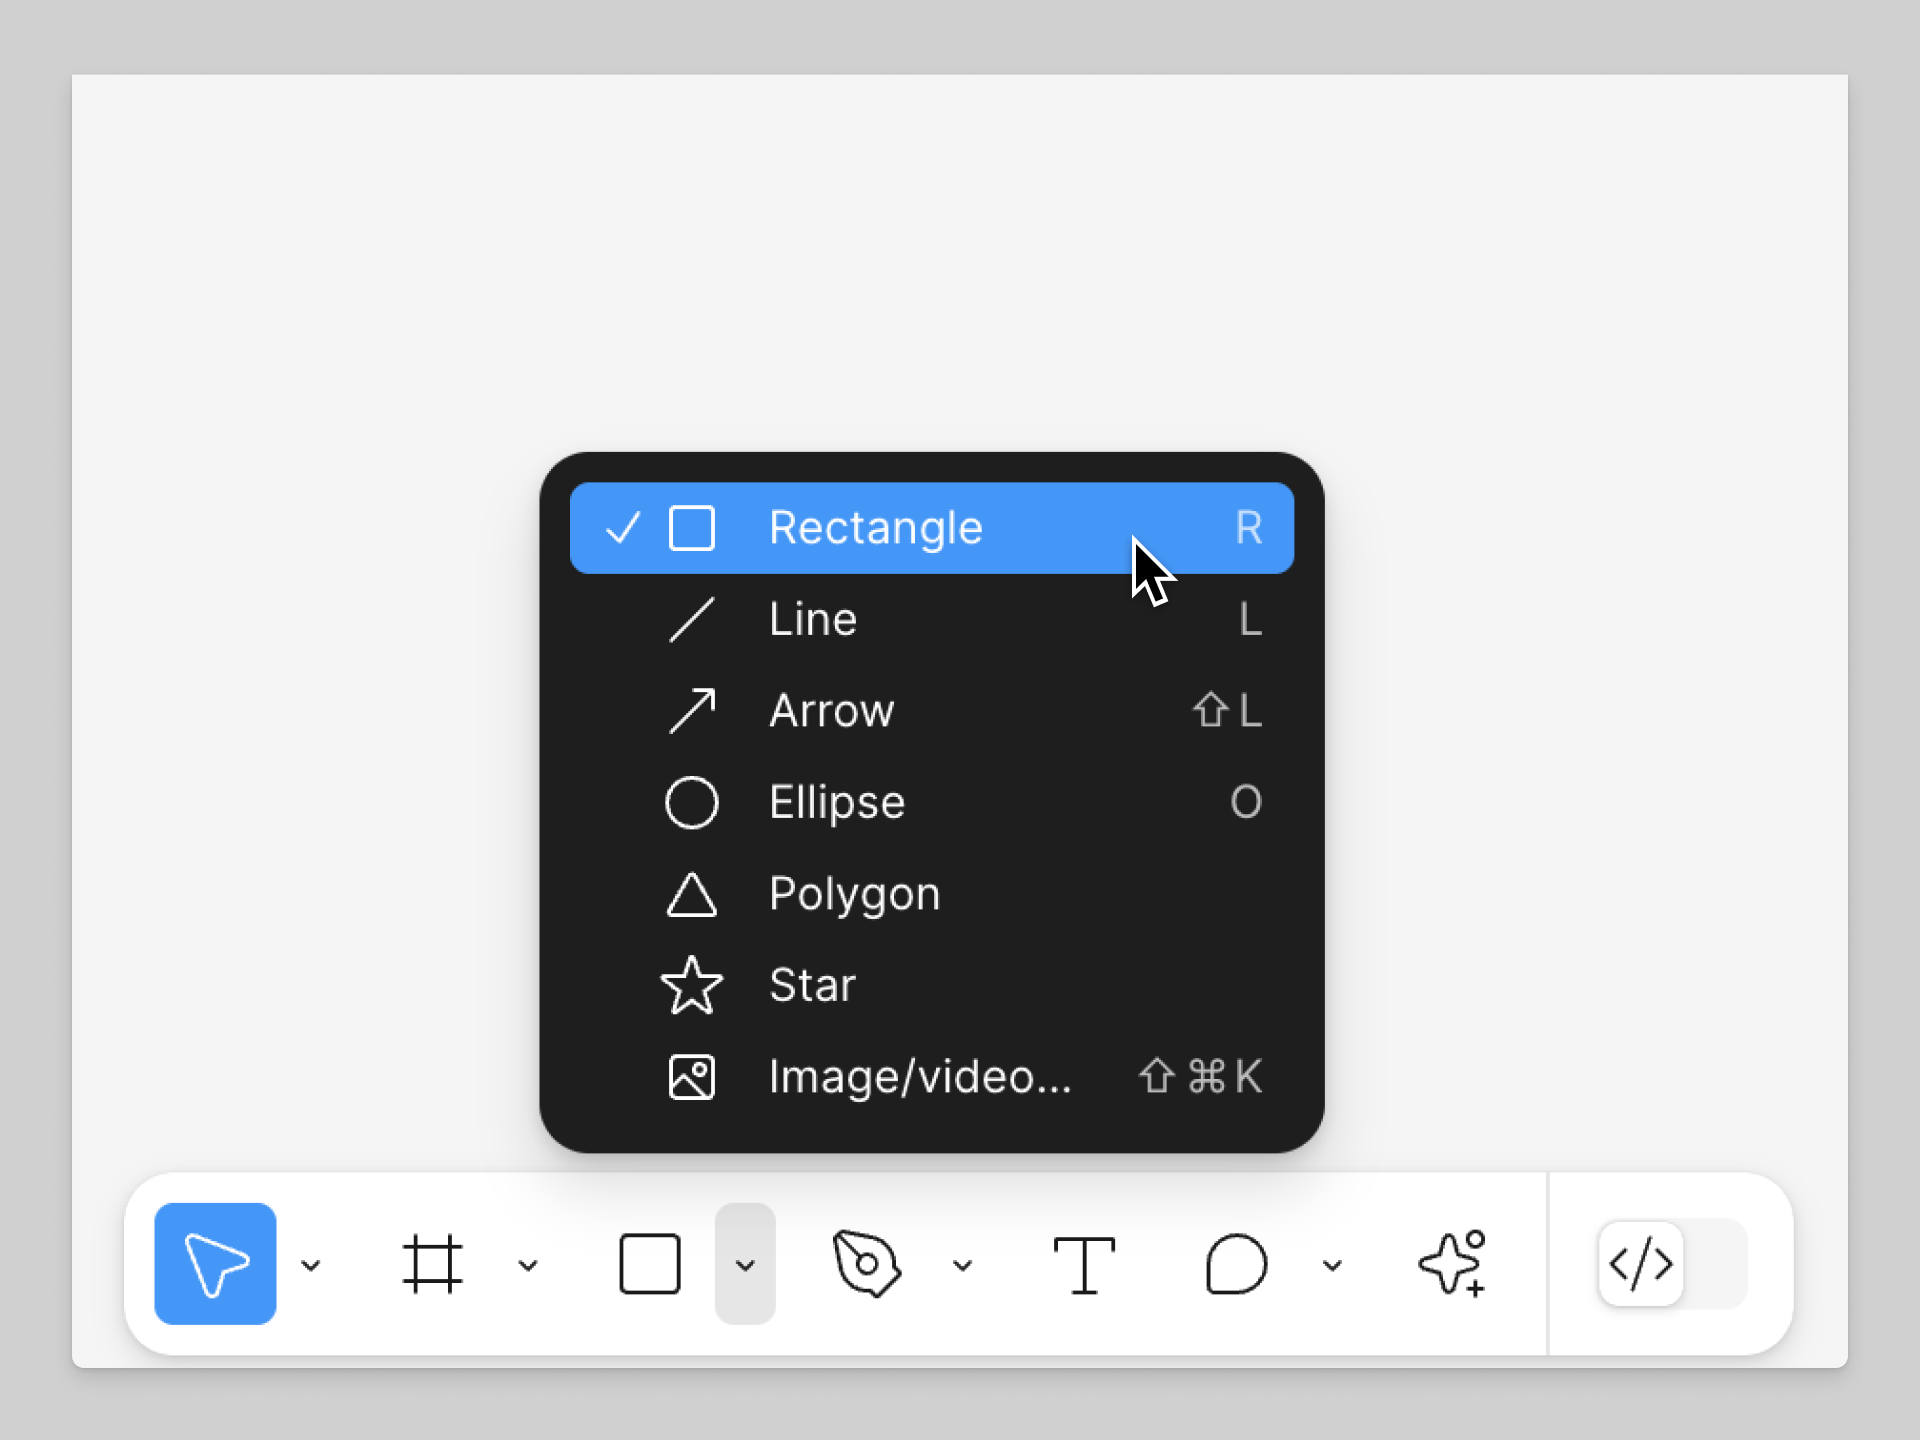This screenshot has height=1440, width=1920.
Task: Select the Move tool arrow icon
Action: pyautogui.click(x=215, y=1264)
